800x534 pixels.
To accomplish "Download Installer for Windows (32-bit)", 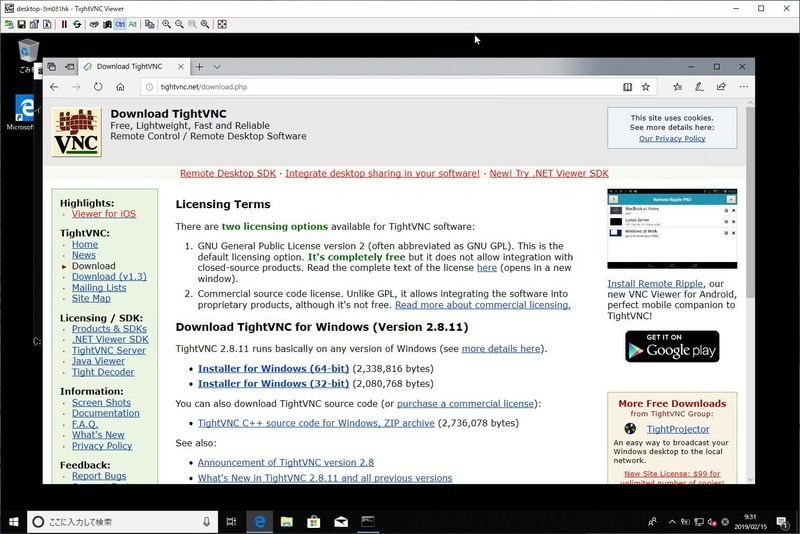I will tap(273, 384).
